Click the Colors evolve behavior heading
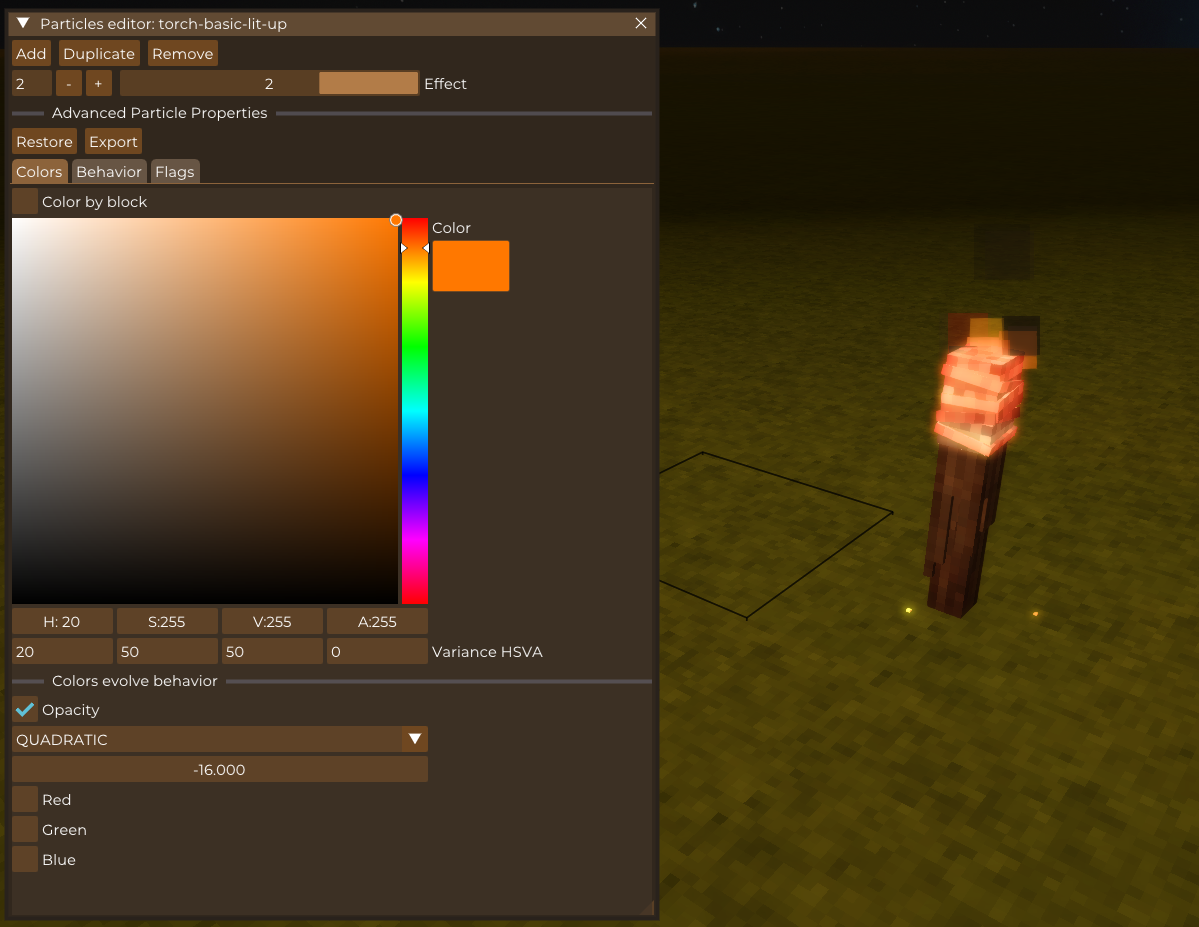This screenshot has height=927, width=1199. coord(135,681)
